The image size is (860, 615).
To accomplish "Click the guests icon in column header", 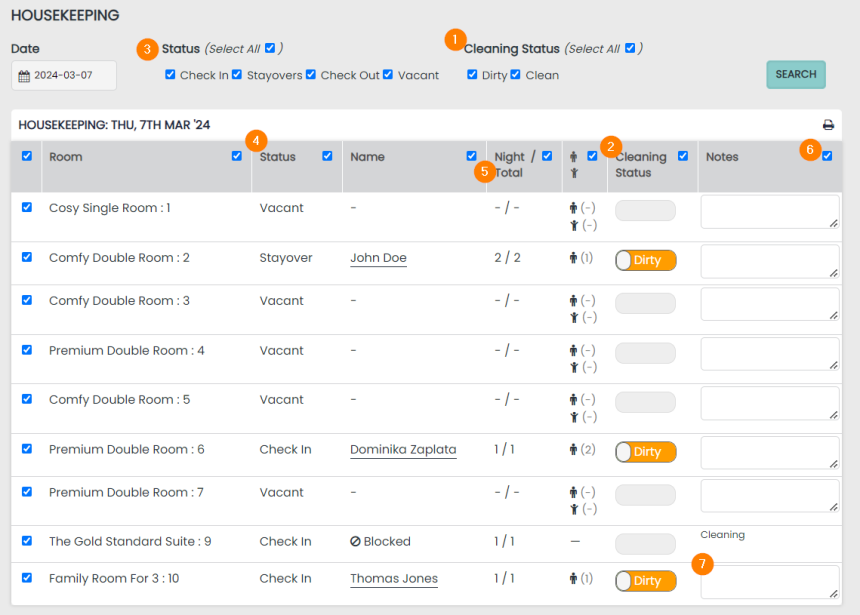I will (573, 164).
